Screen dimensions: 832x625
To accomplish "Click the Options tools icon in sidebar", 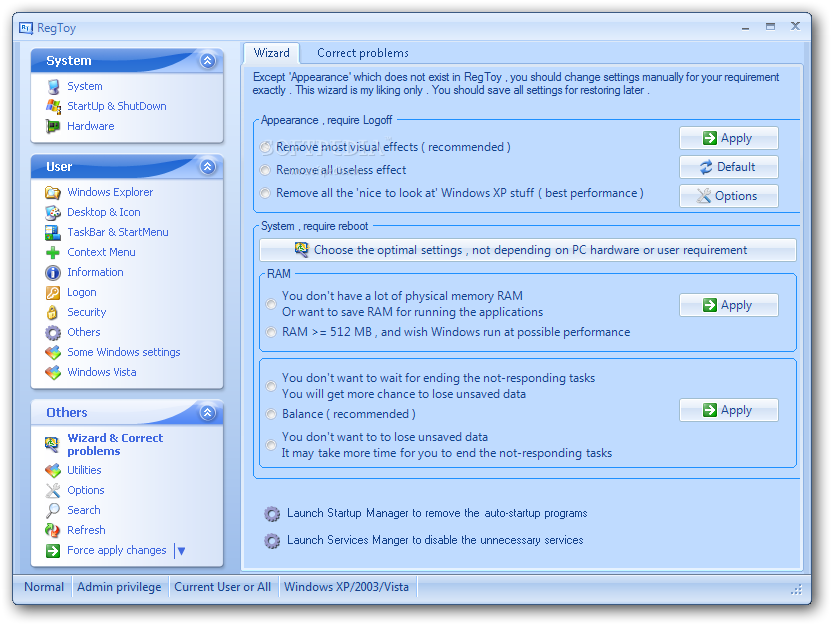I will (53, 490).
